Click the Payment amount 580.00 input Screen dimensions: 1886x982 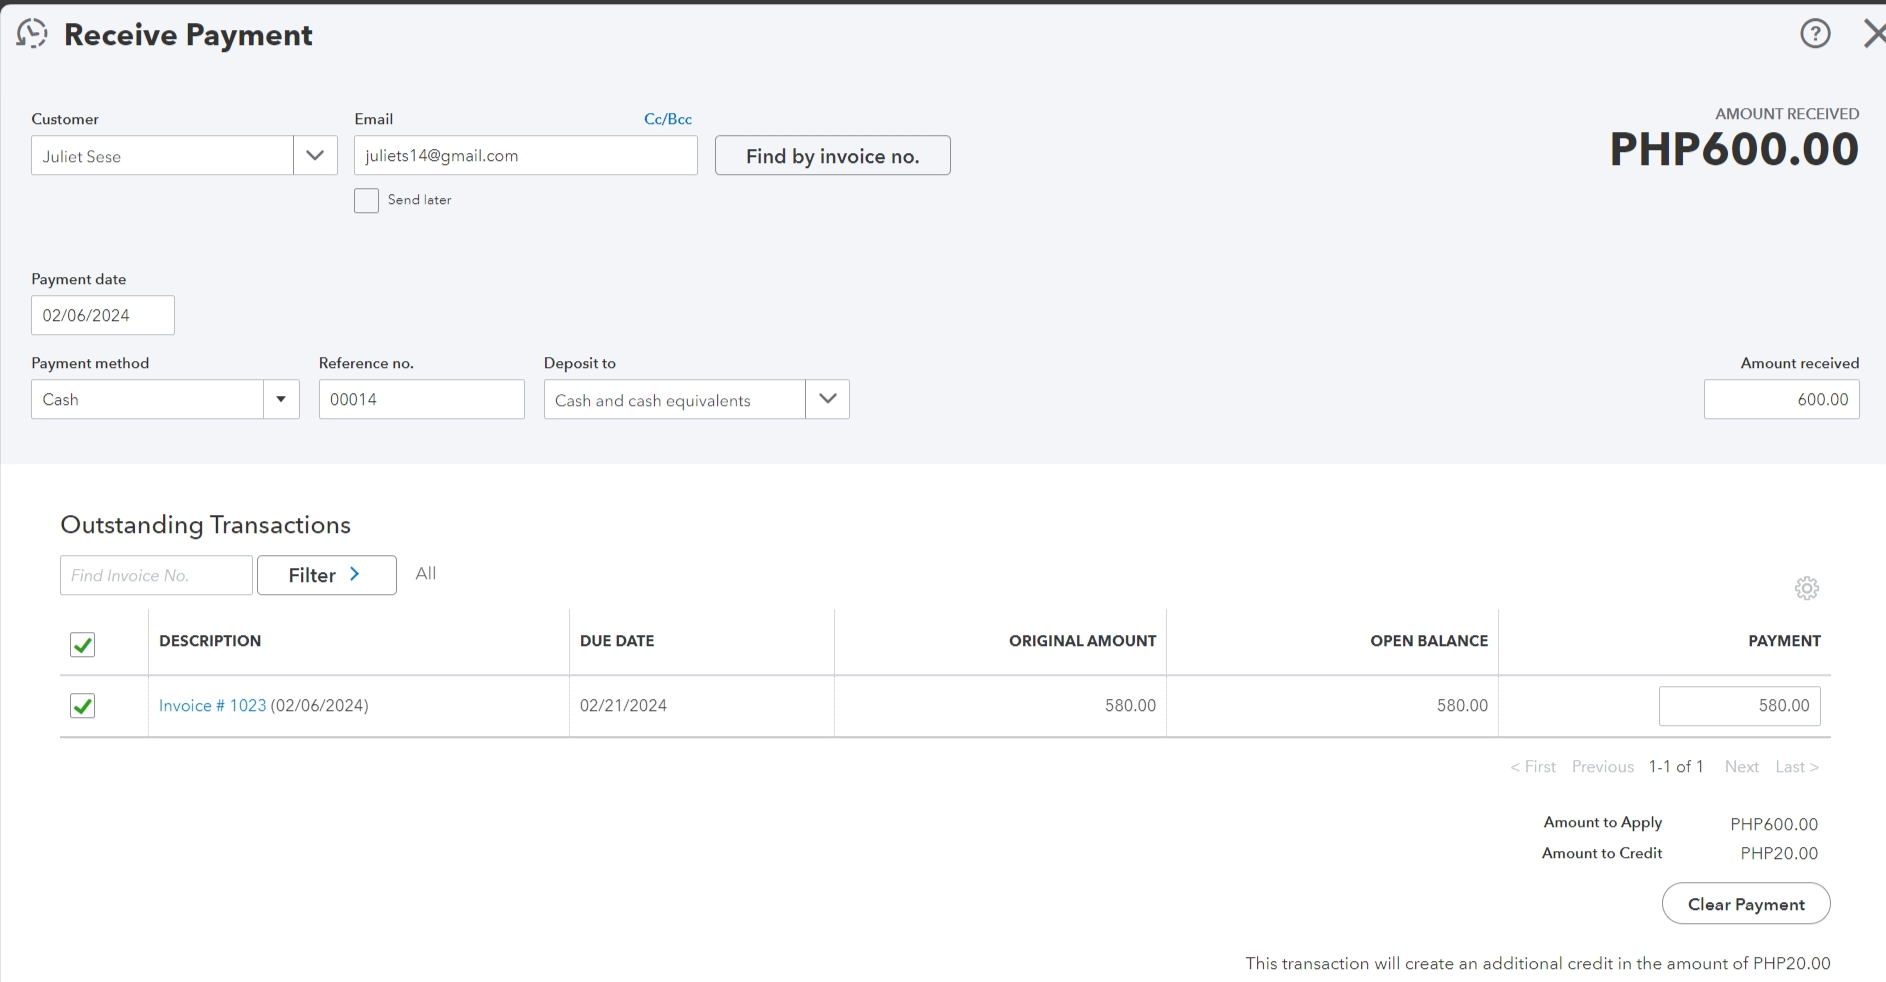(1740, 706)
